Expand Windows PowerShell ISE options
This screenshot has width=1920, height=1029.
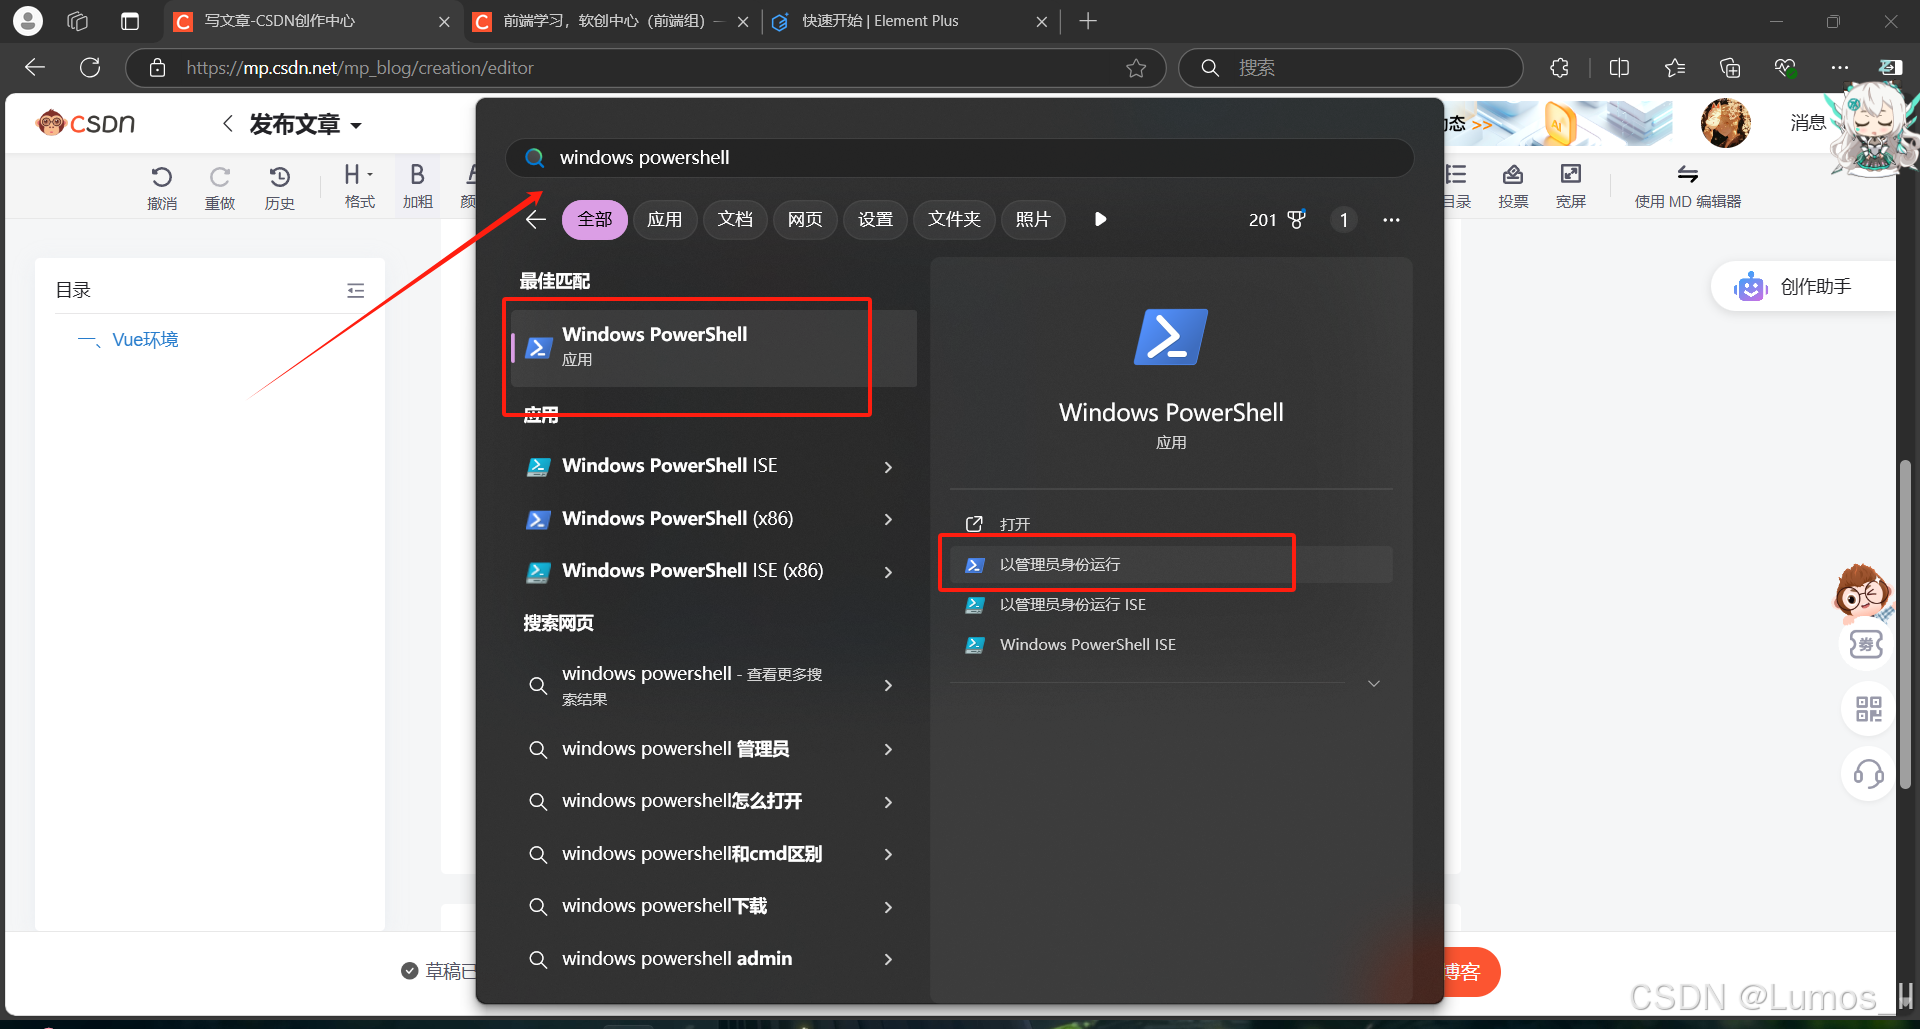(x=888, y=467)
